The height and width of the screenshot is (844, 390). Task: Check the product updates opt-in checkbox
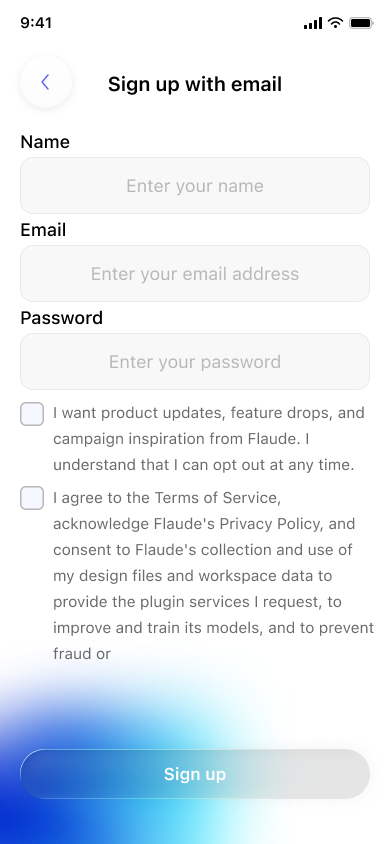tap(32, 414)
